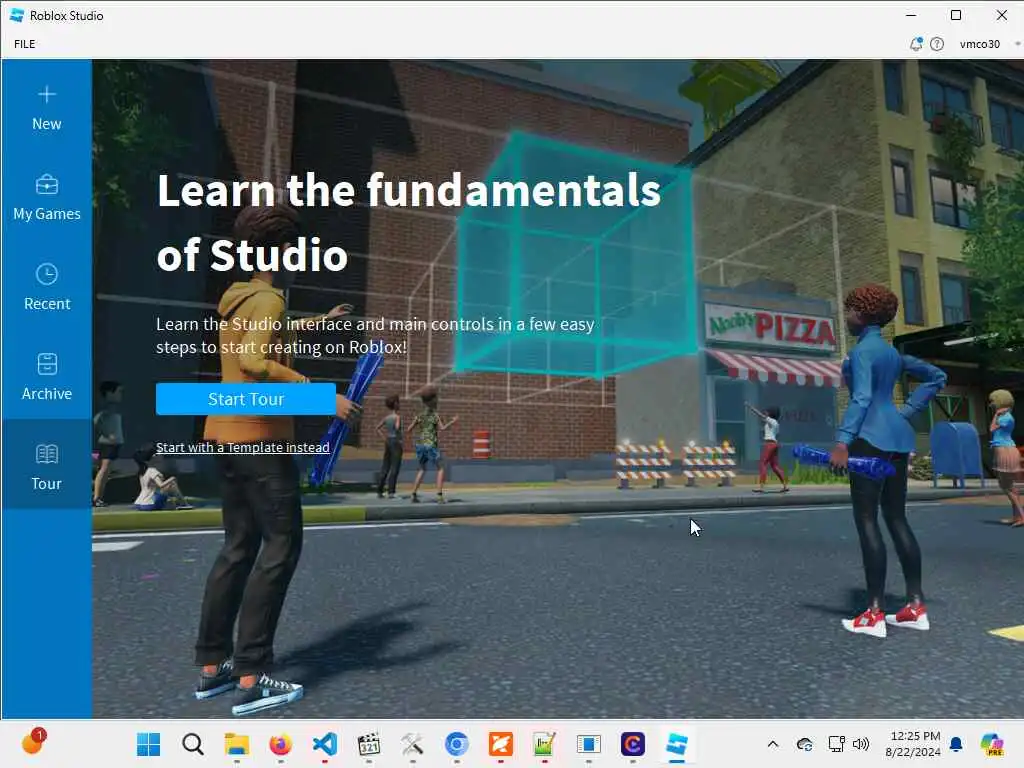This screenshot has width=1024, height=768.
Task: Open the clock and date display
Action: coord(913,744)
